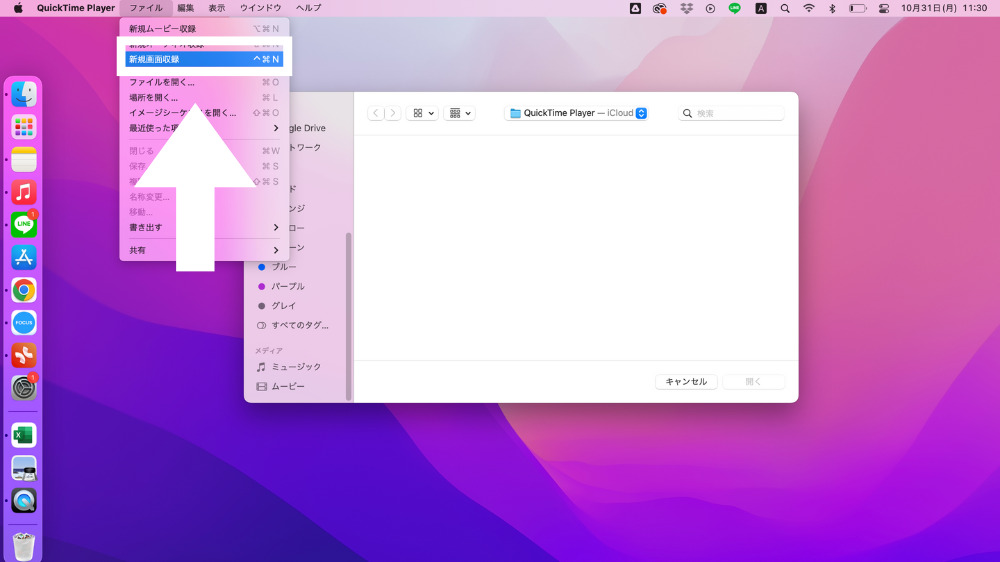Viewport: 1000px width, 562px height.
Task: Open the Preview app in Dock
Action: 24,468
